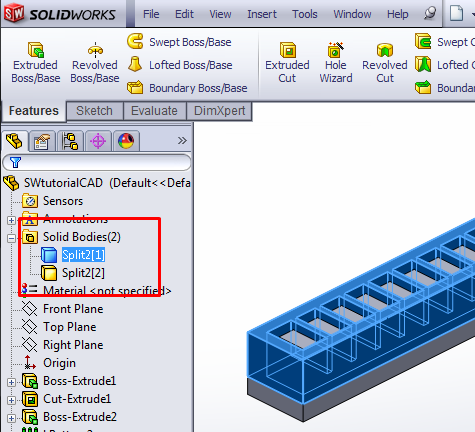Image resolution: width=475 pixels, height=432 pixels.
Task: Click the Solid Bodies folder icon
Action: coord(30,237)
